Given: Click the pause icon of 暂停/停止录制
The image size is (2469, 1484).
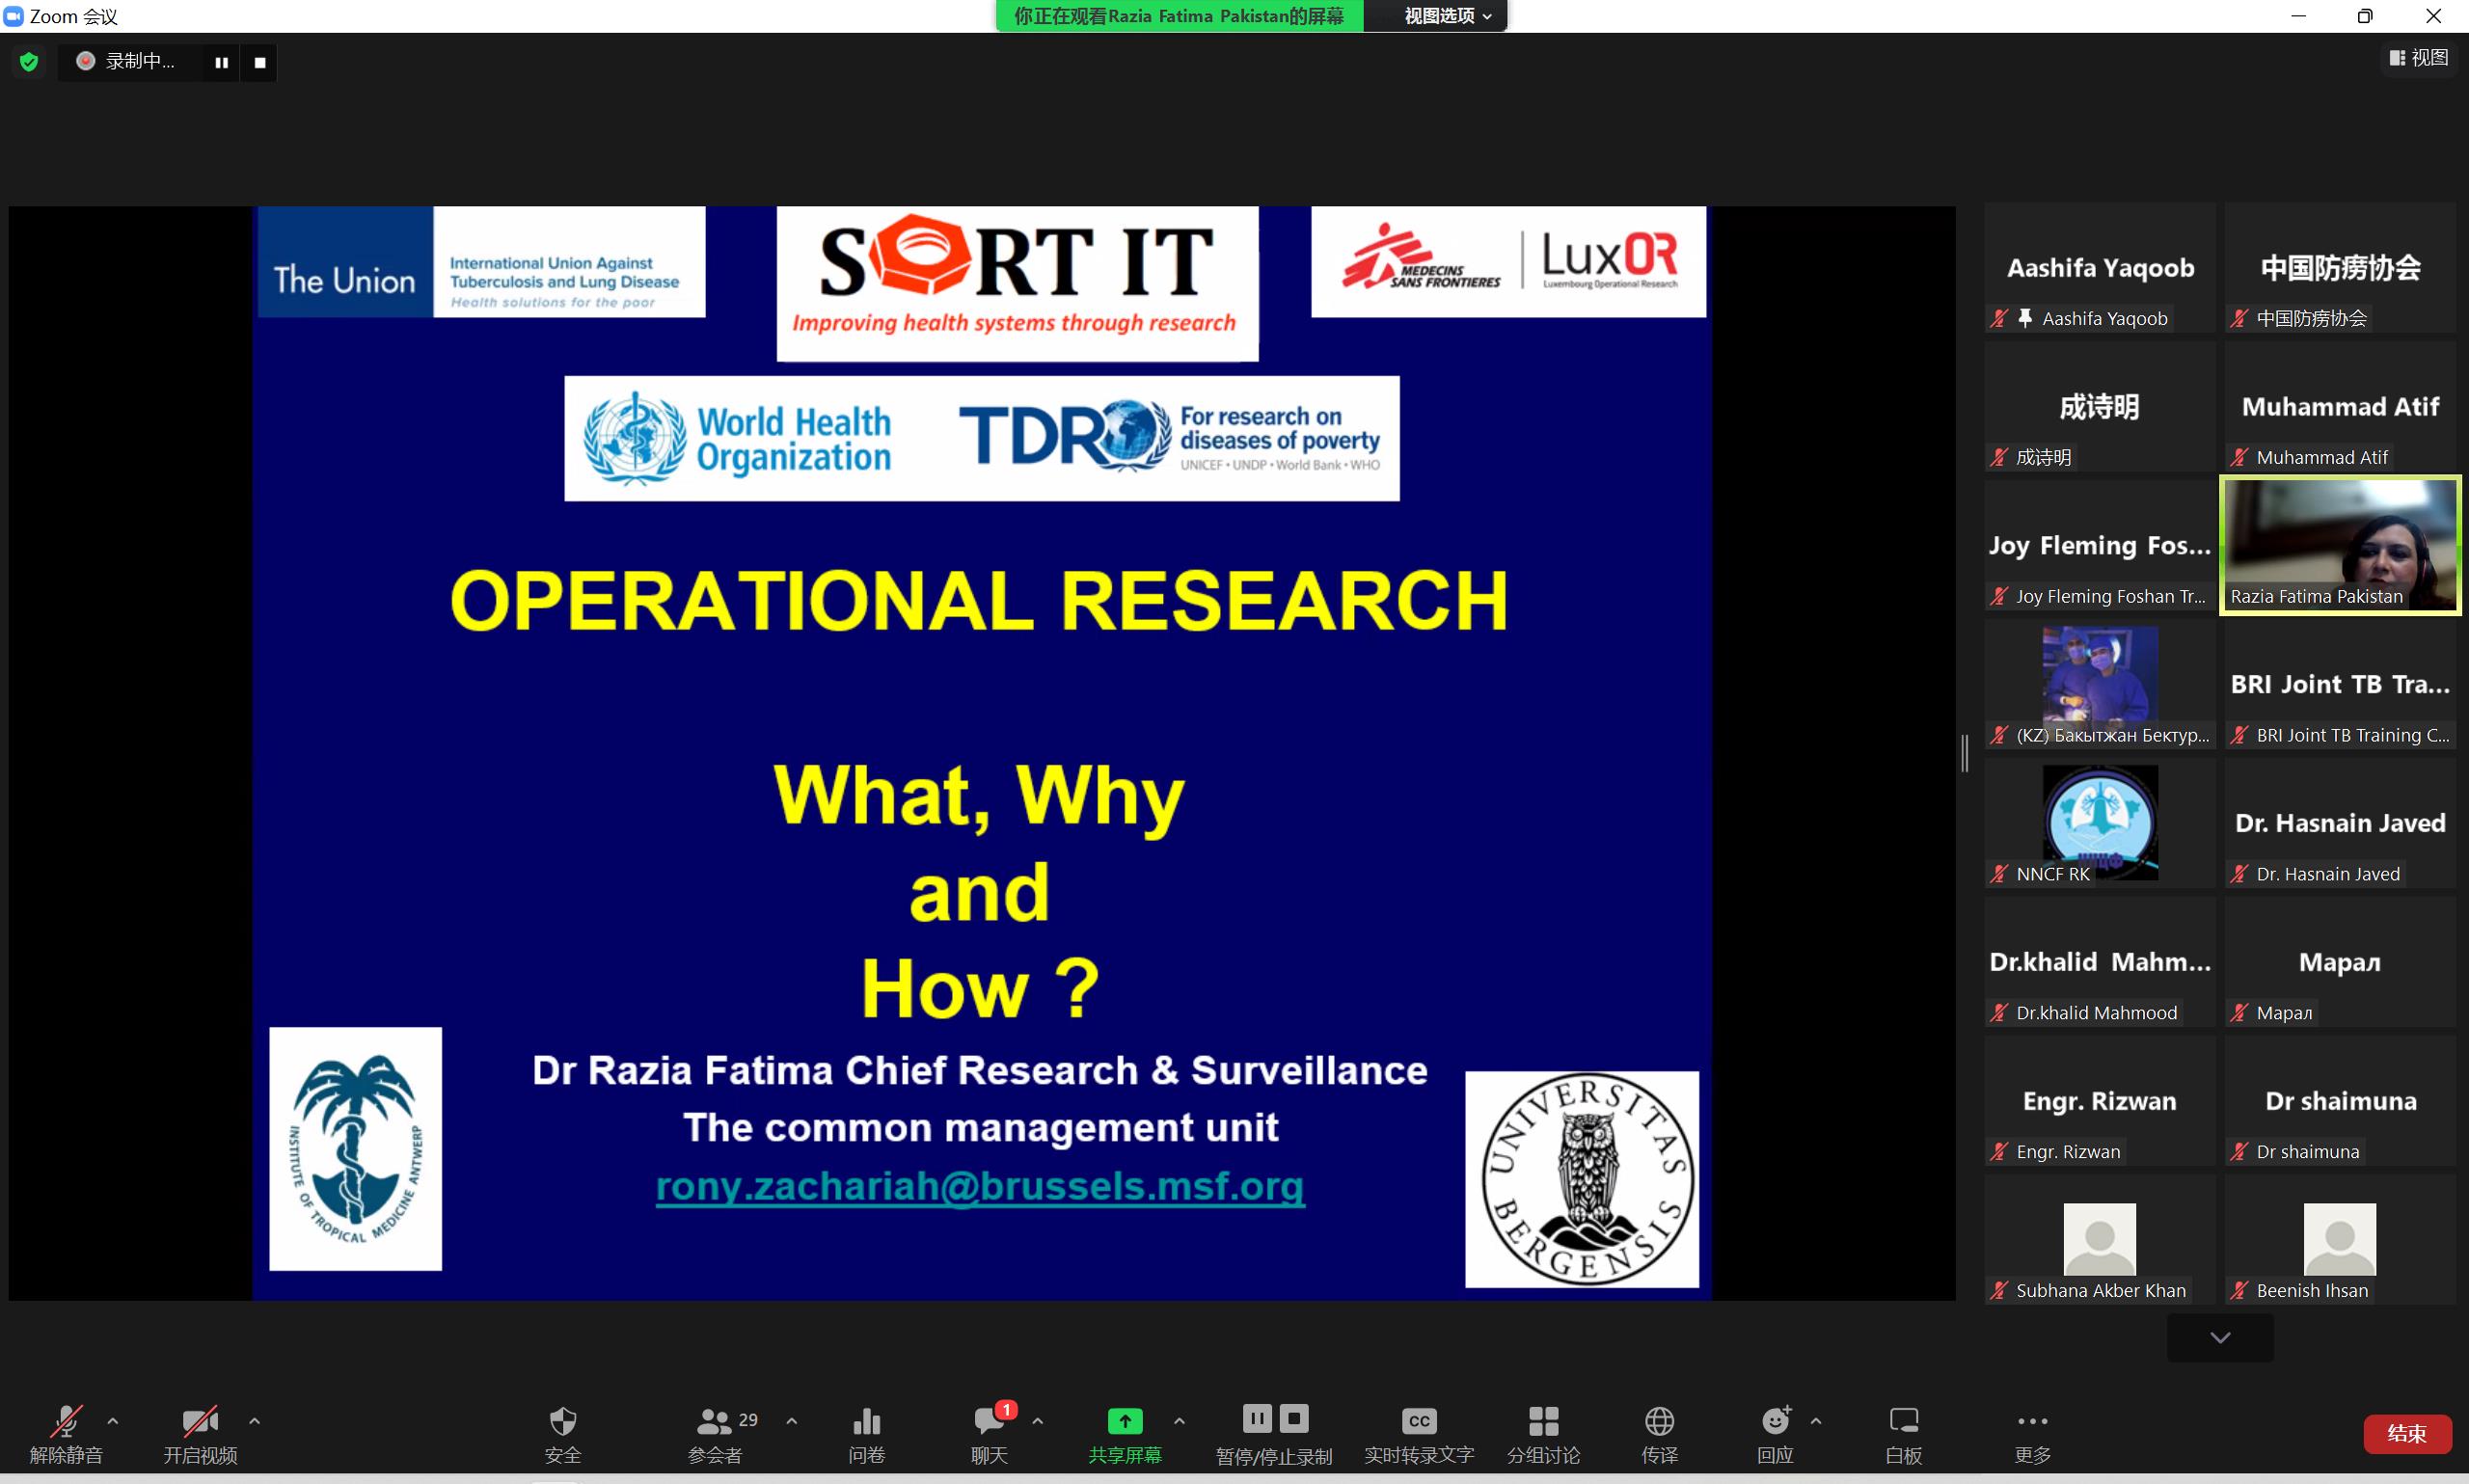Looking at the screenshot, I should click(x=1257, y=1418).
